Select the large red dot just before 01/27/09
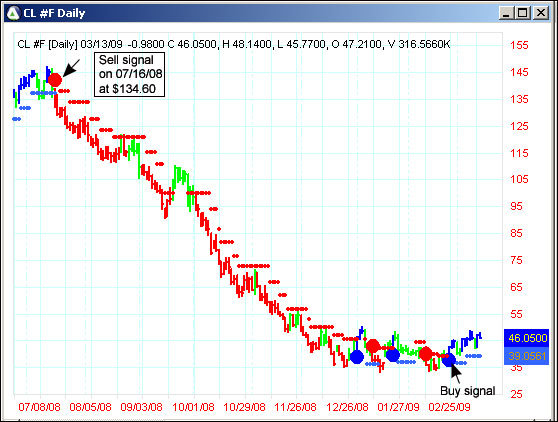The width and height of the screenshot is (558, 422). click(373, 346)
